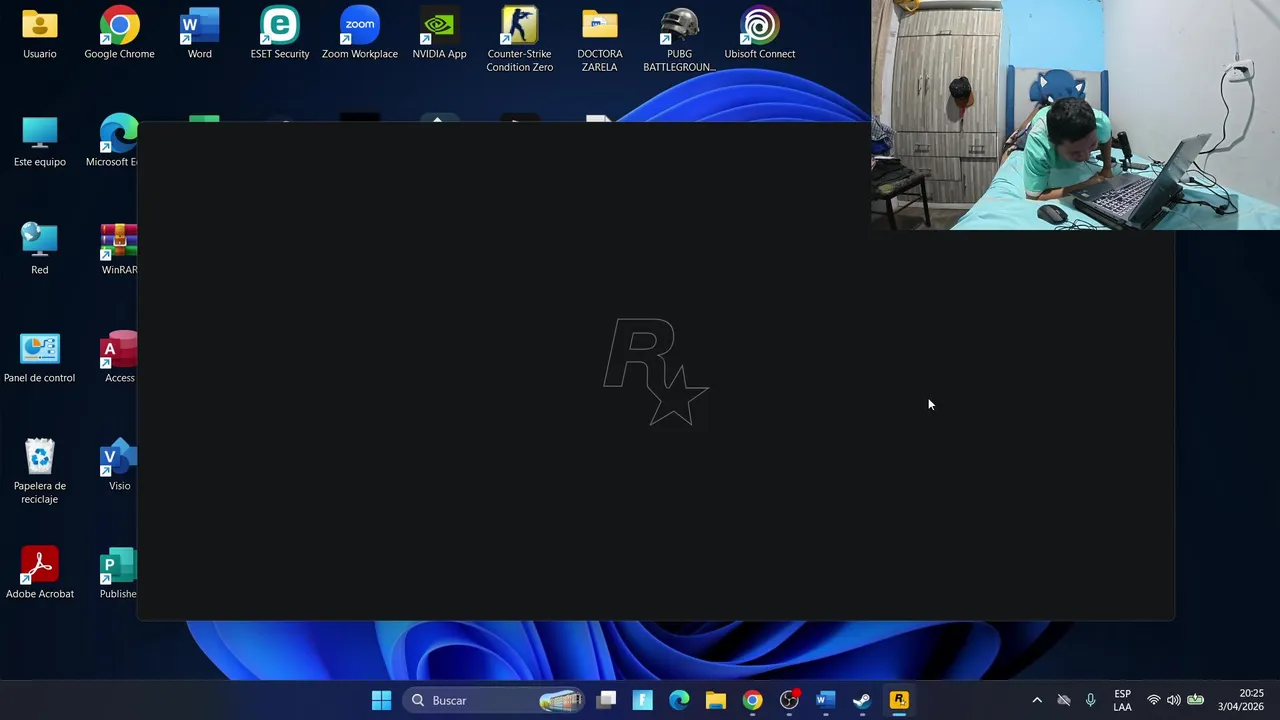Image resolution: width=1280 pixels, height=720 pixels.
Task: Switch to OBS Studio in the taskbar
Action: click(789, 700)
